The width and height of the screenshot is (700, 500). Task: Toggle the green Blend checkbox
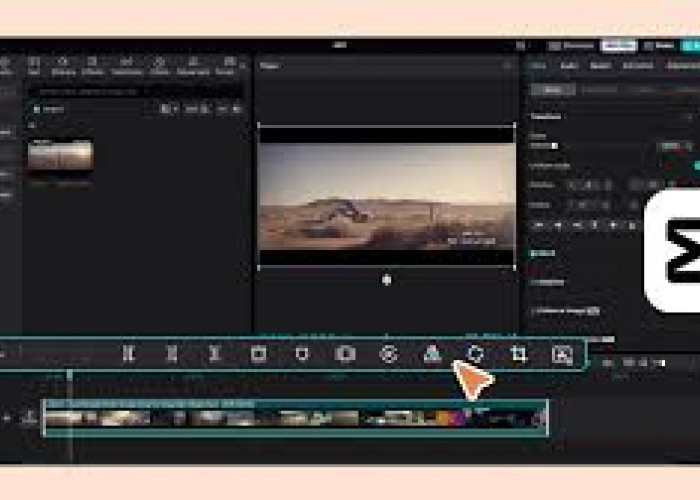click(535, 254)
